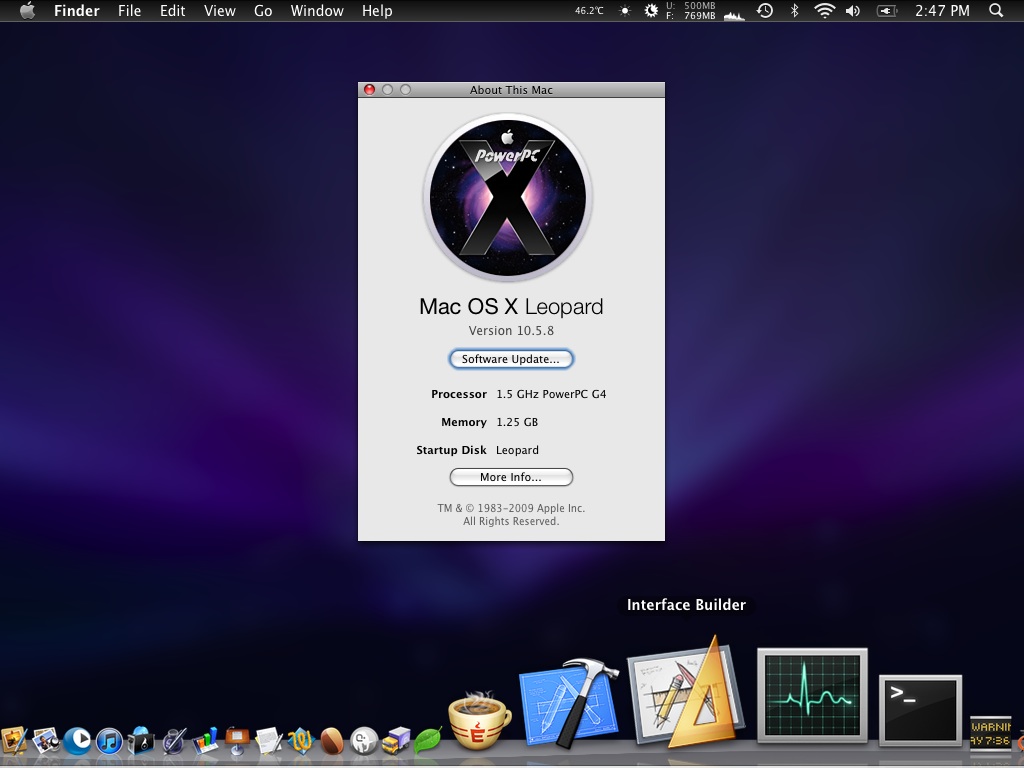Screen dimensions: 1024x768
Task: Click the Software Update... button
Action: coord(511,359)
